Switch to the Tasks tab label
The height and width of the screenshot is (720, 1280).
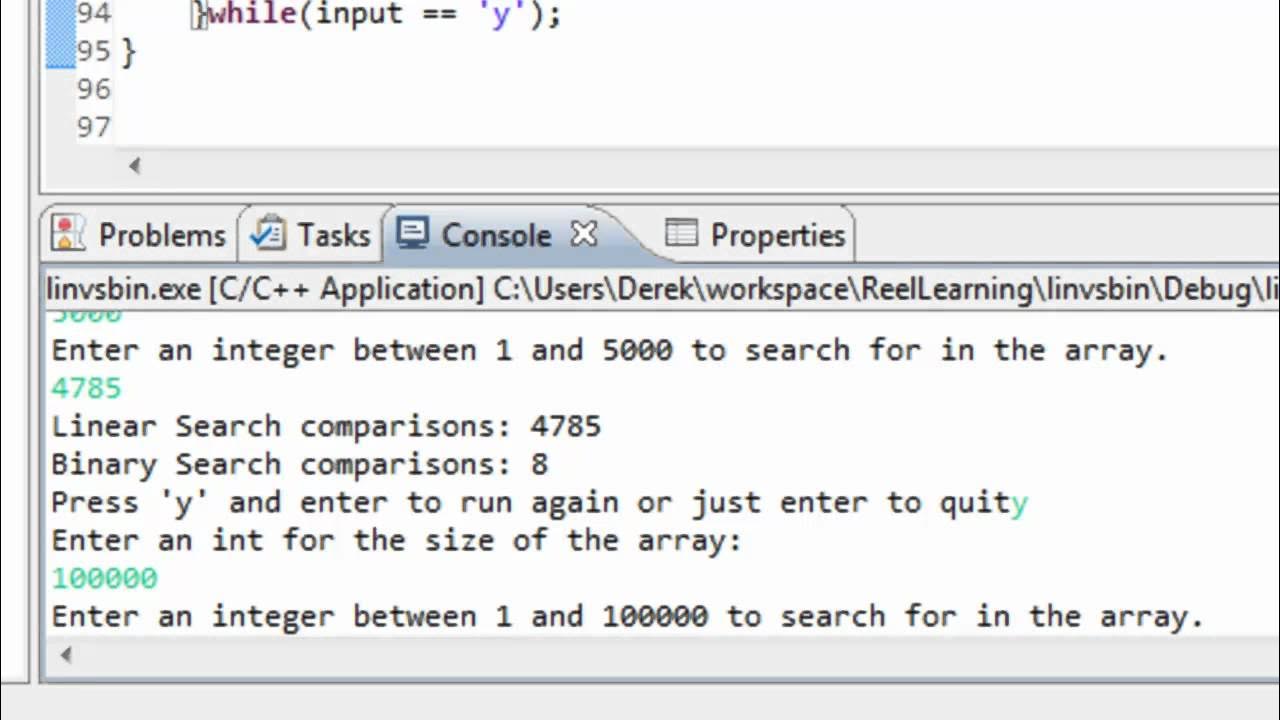333,235
